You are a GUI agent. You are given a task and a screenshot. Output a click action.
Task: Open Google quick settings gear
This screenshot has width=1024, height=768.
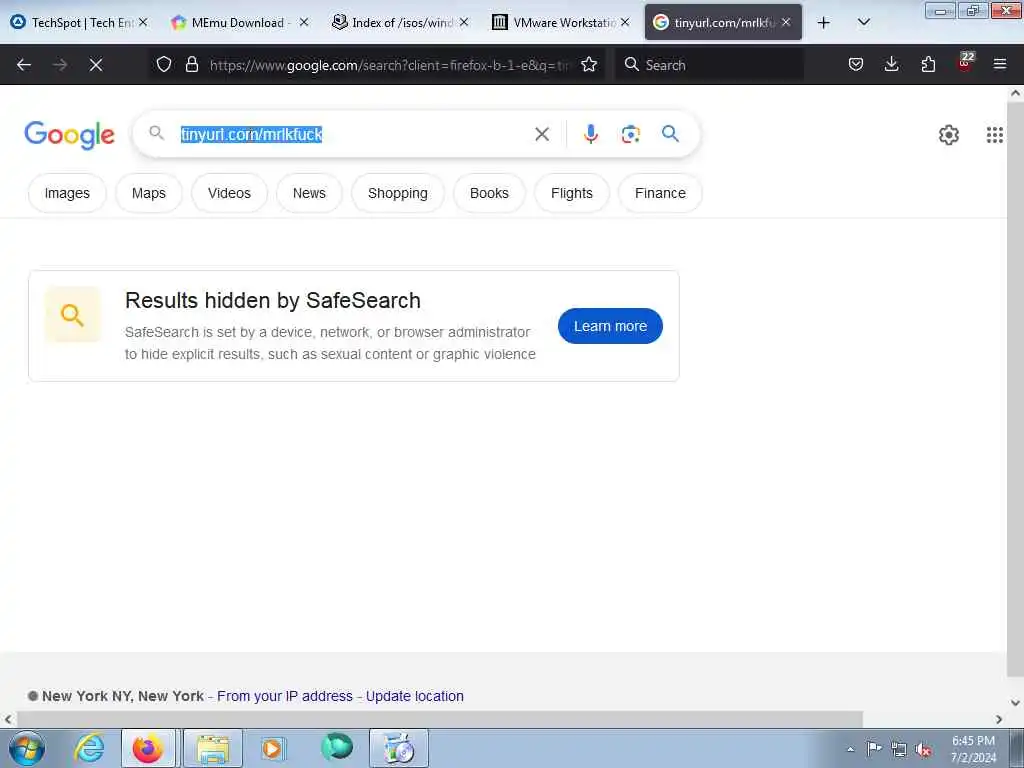pos(948,135)
